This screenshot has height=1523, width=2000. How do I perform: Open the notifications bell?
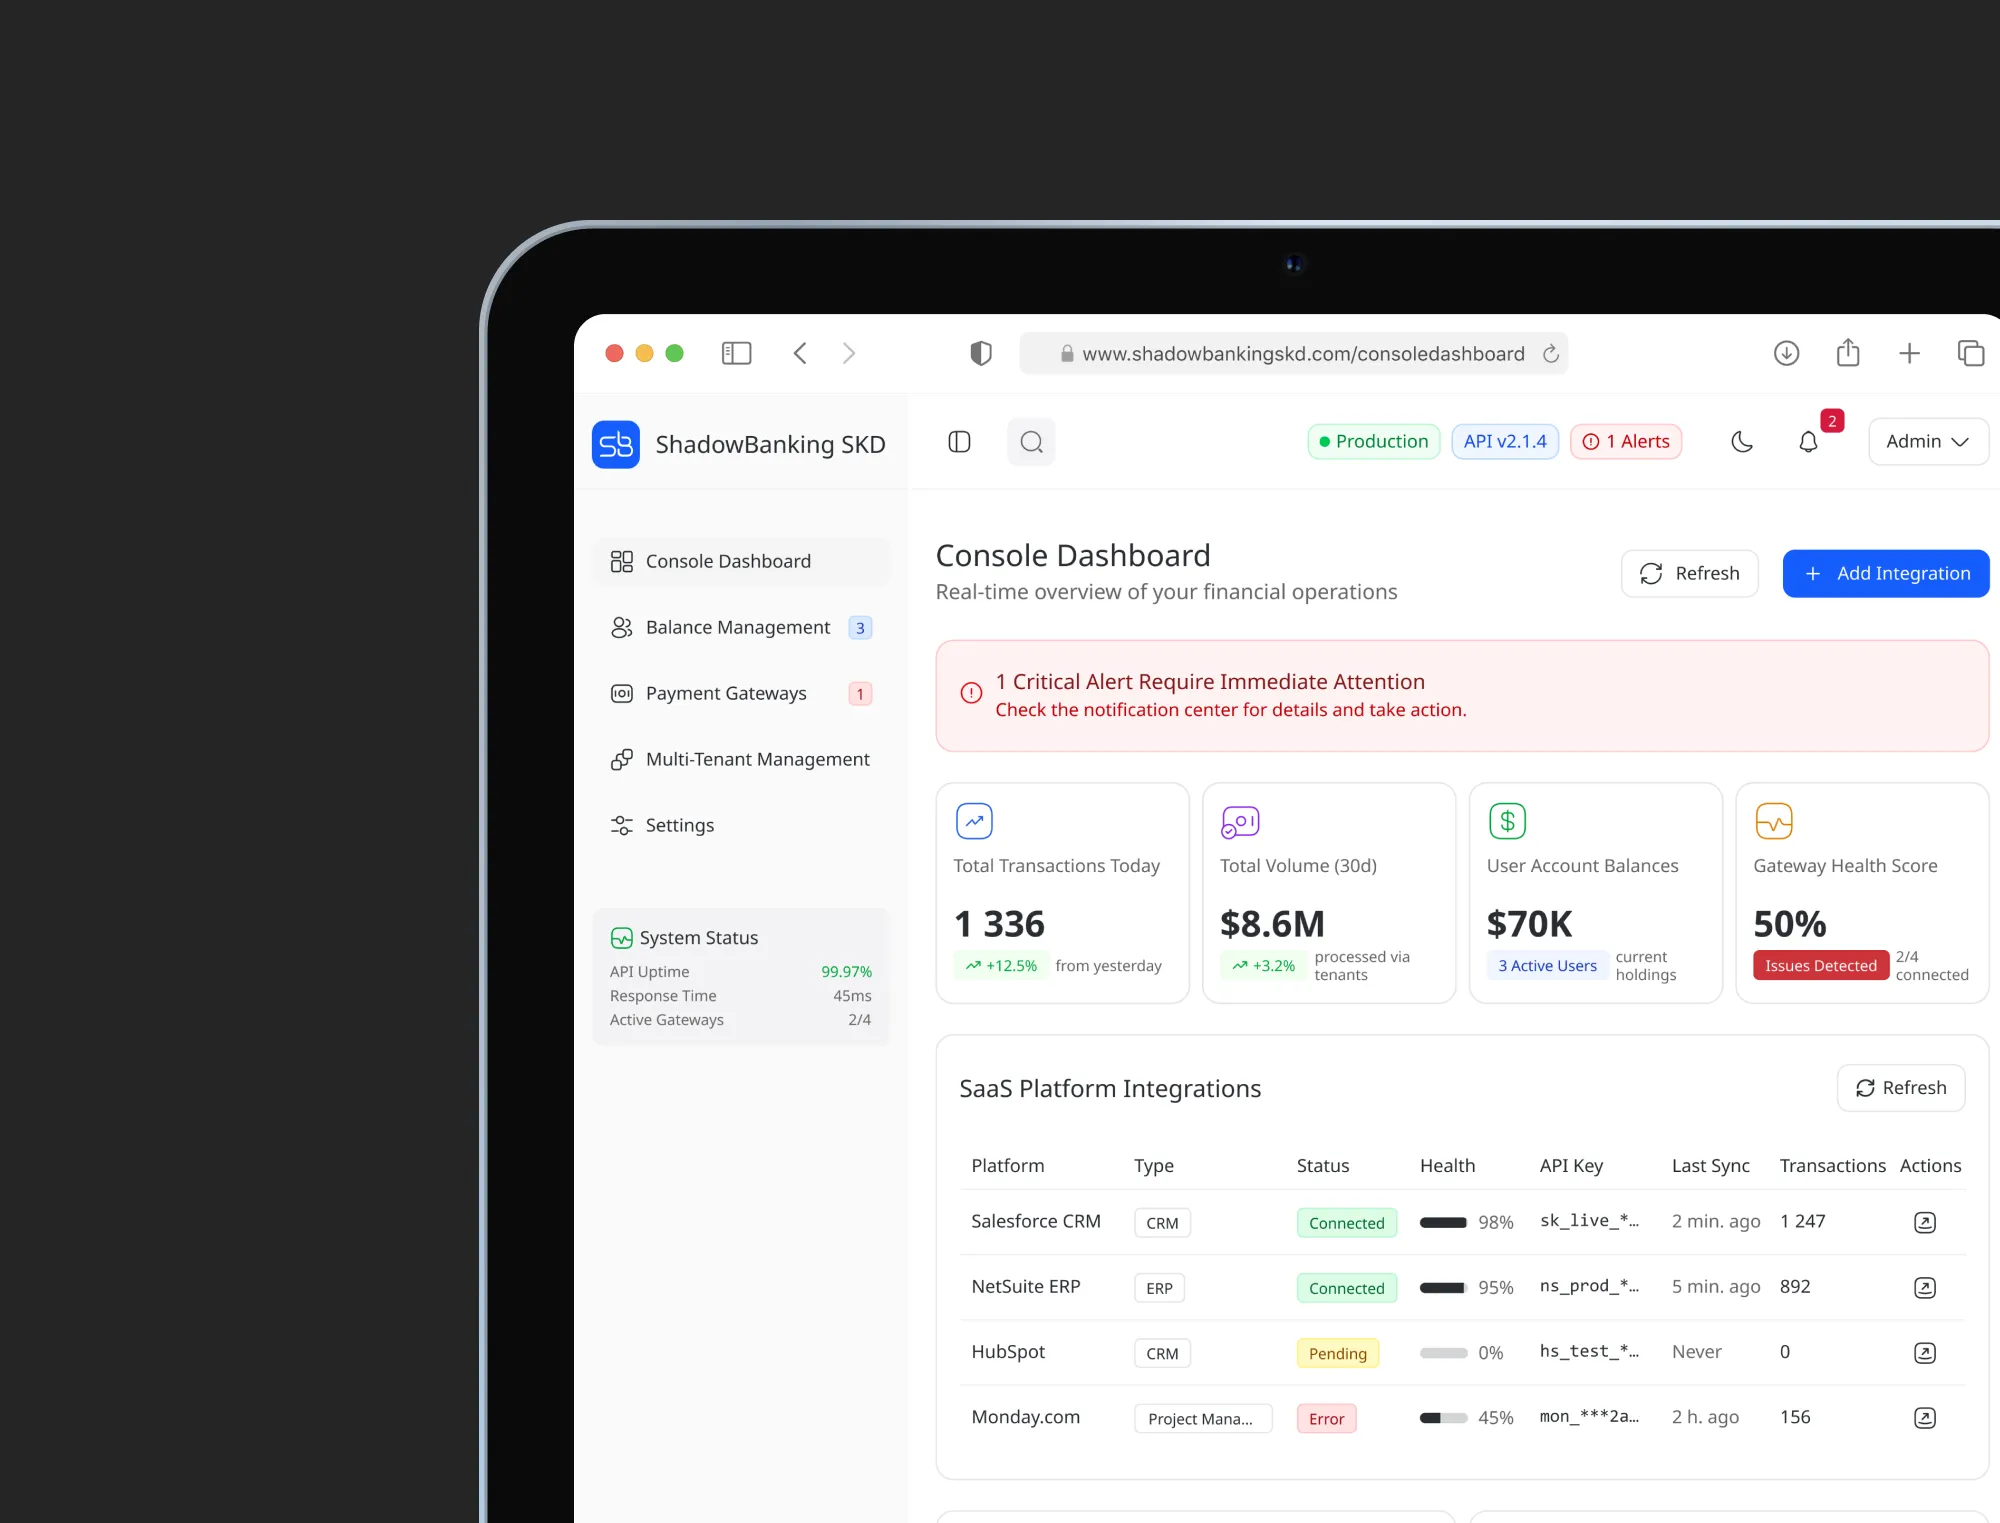(x=1808, y=441)
